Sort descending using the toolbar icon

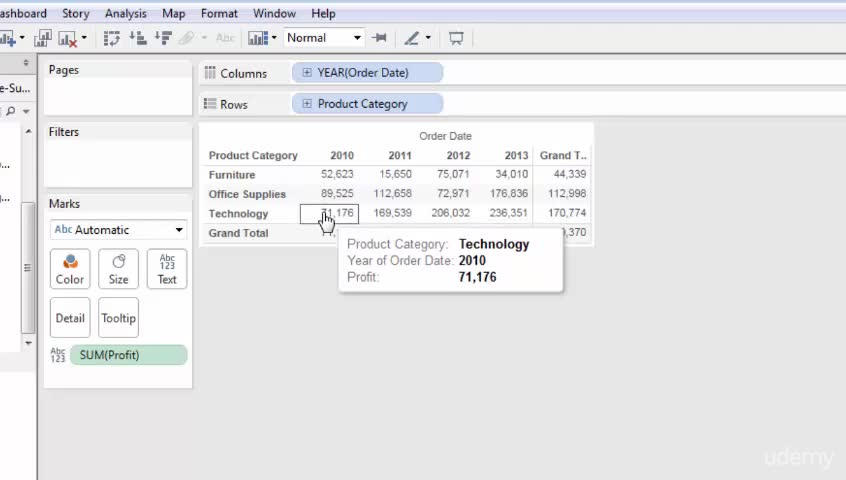tap(163, 38)
